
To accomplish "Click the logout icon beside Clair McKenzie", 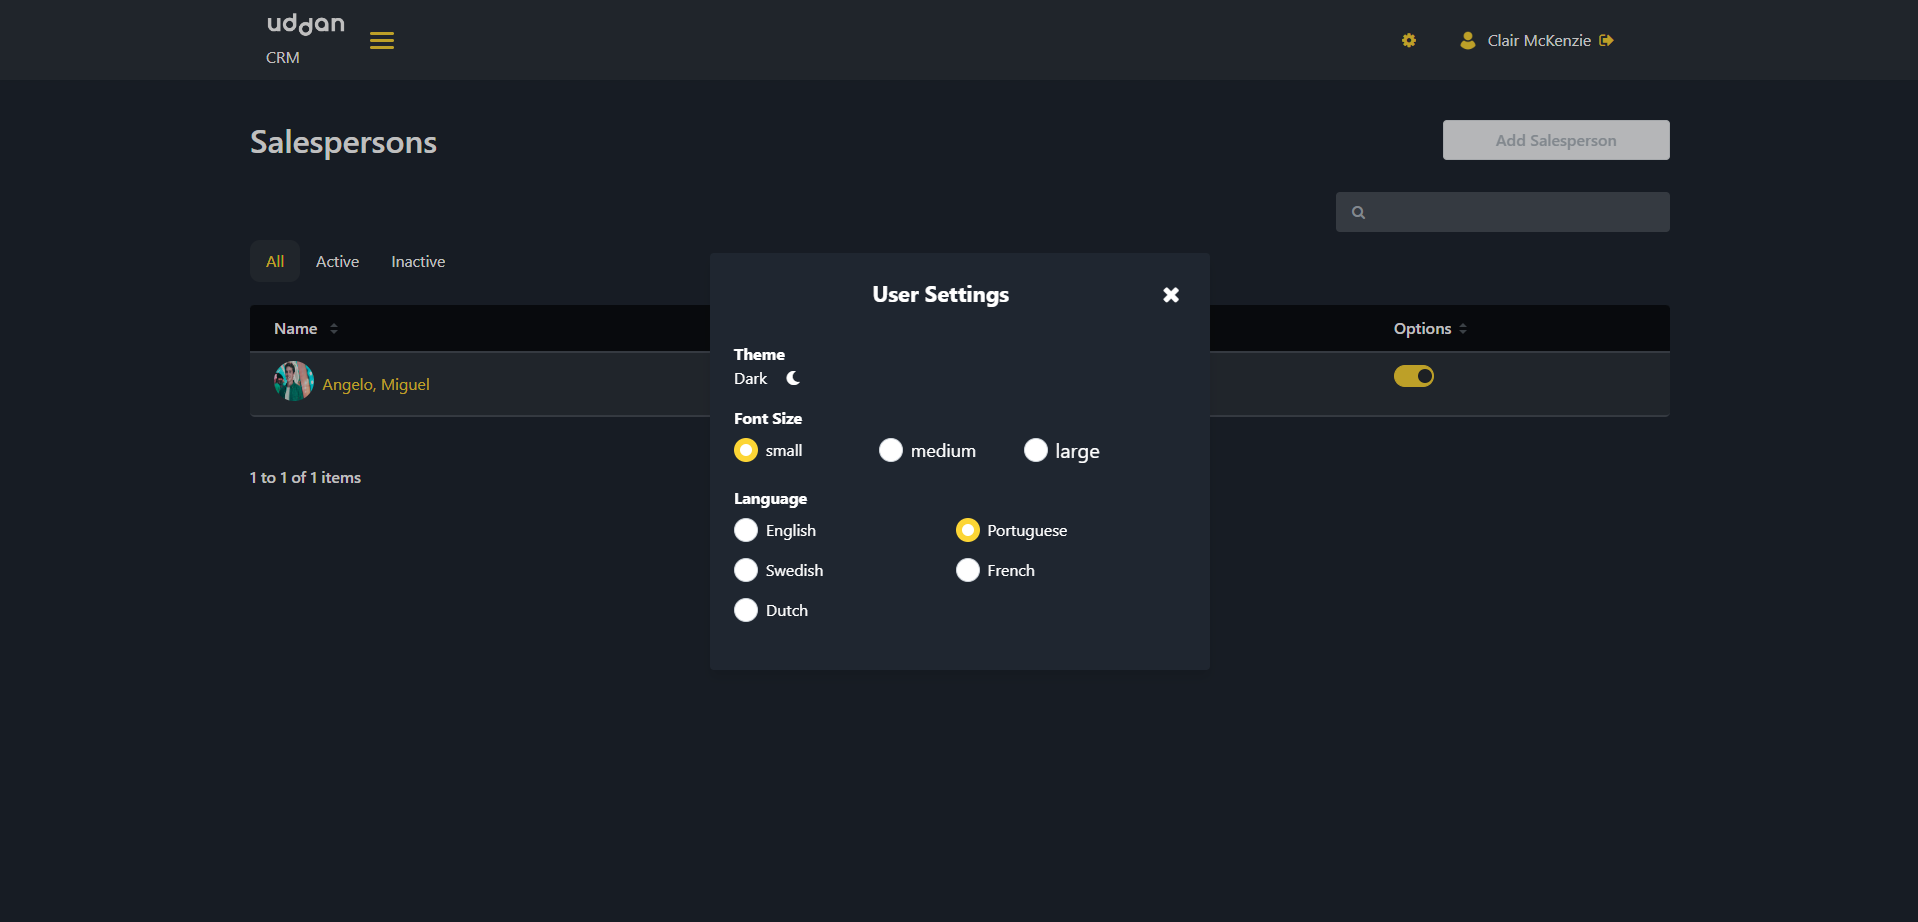I will (1606, 41).
